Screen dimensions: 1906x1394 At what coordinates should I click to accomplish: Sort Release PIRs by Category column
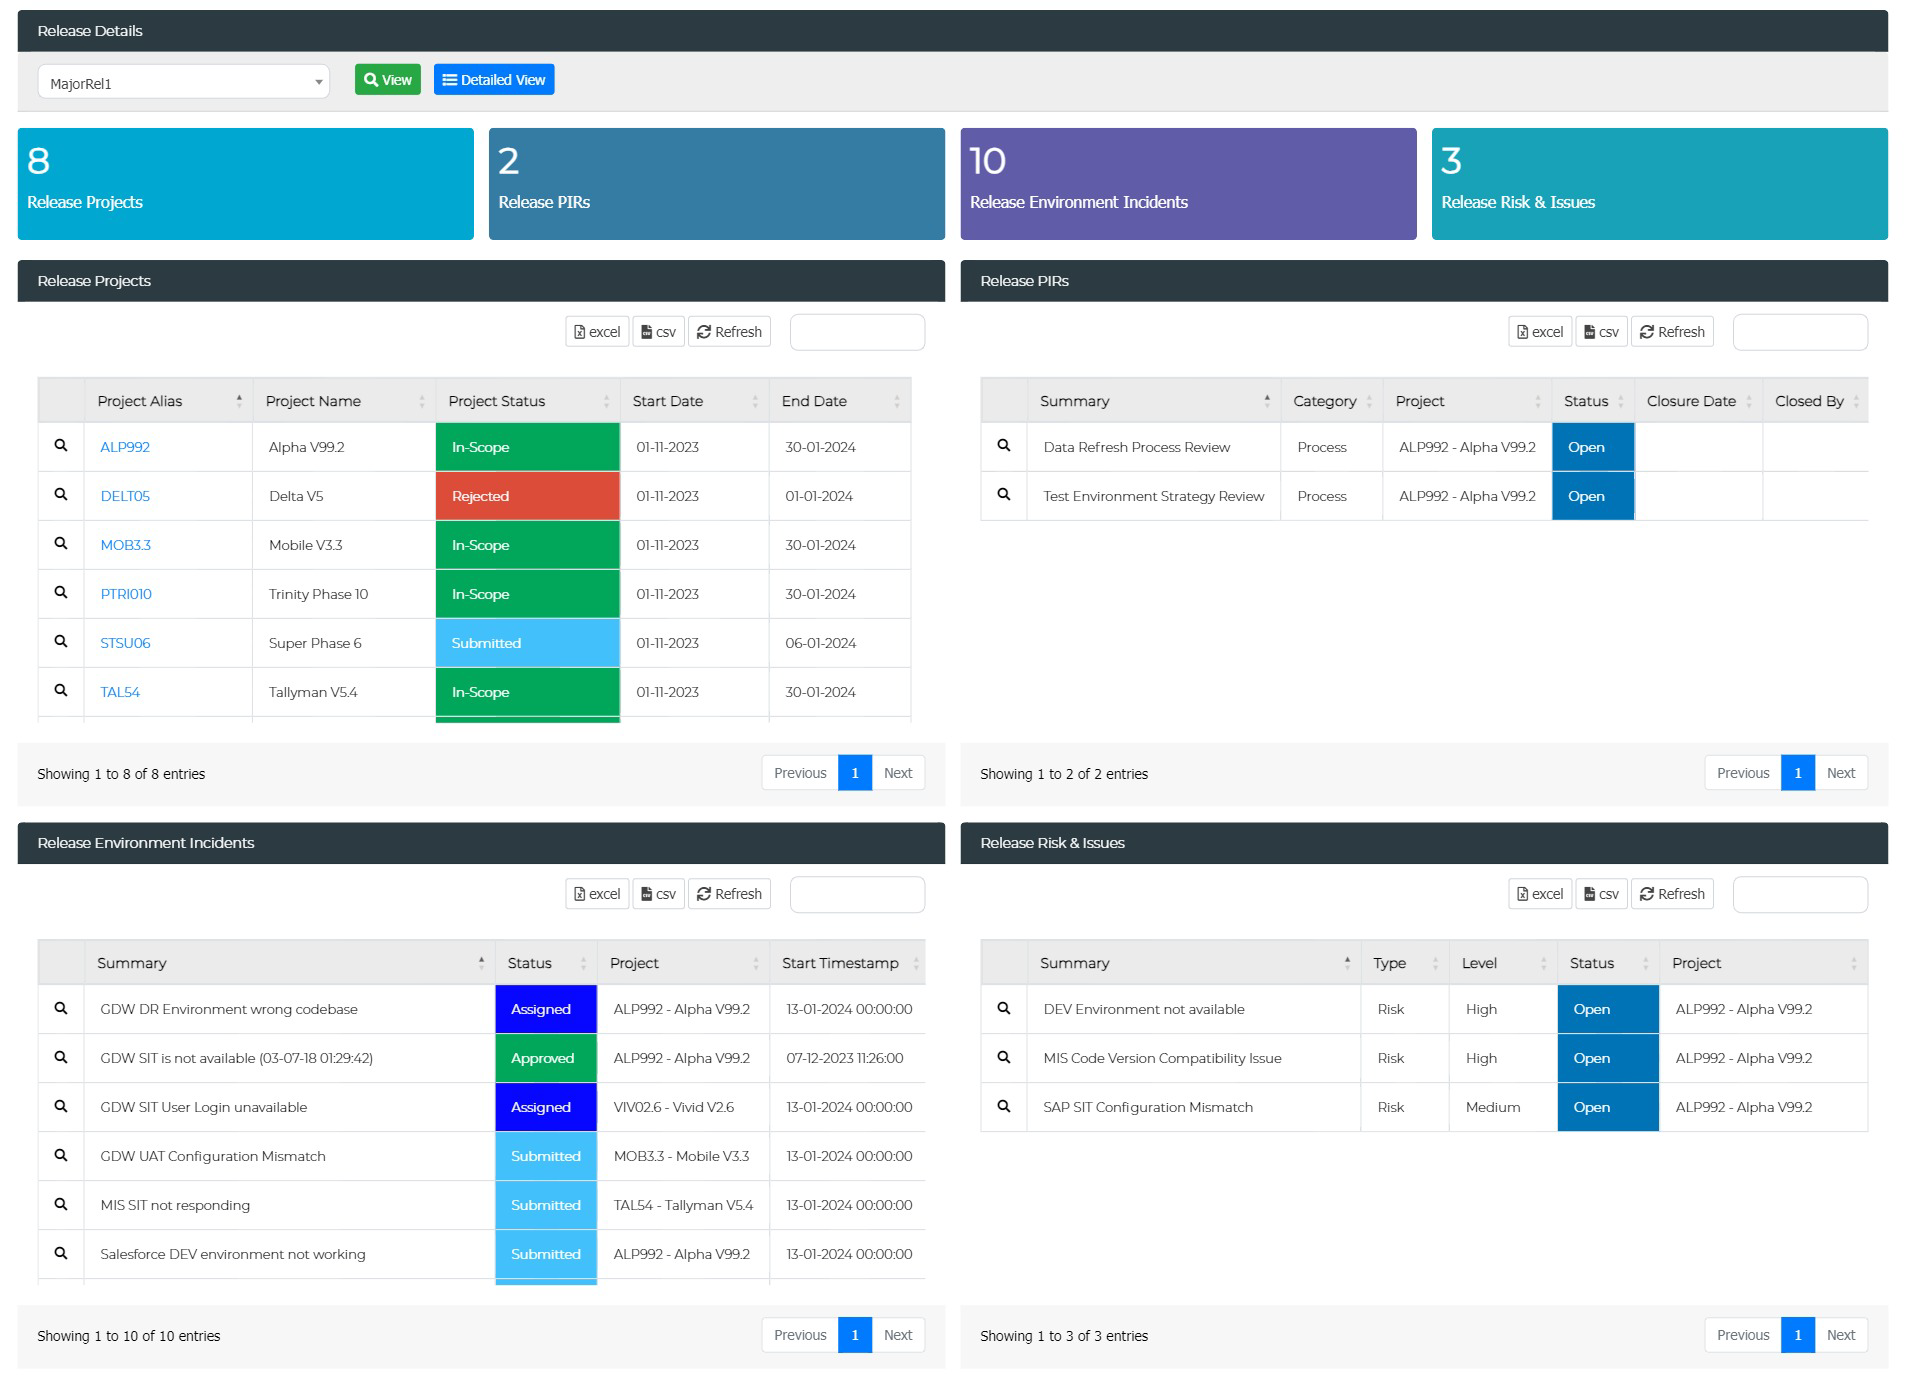(x=1332, y=401)
